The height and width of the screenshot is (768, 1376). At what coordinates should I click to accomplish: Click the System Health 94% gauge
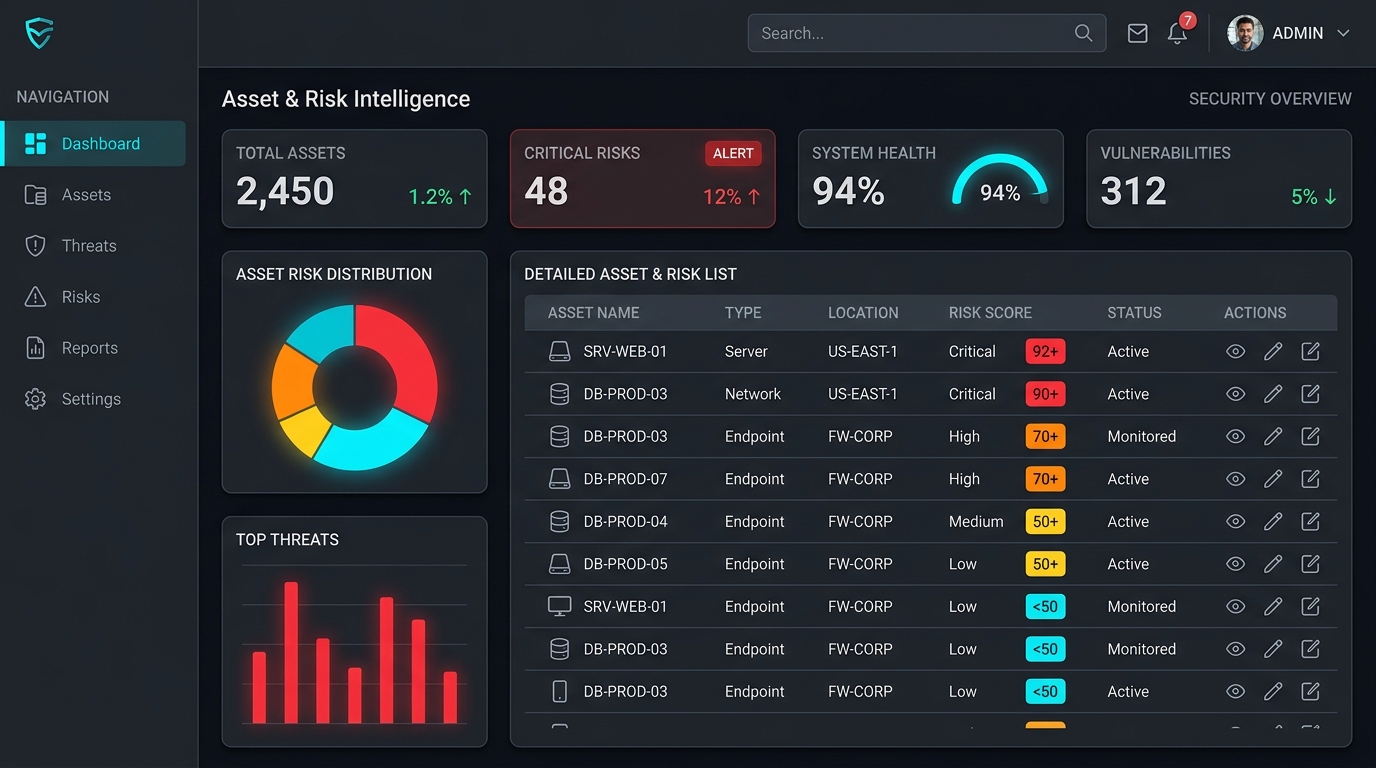(999, 182)
